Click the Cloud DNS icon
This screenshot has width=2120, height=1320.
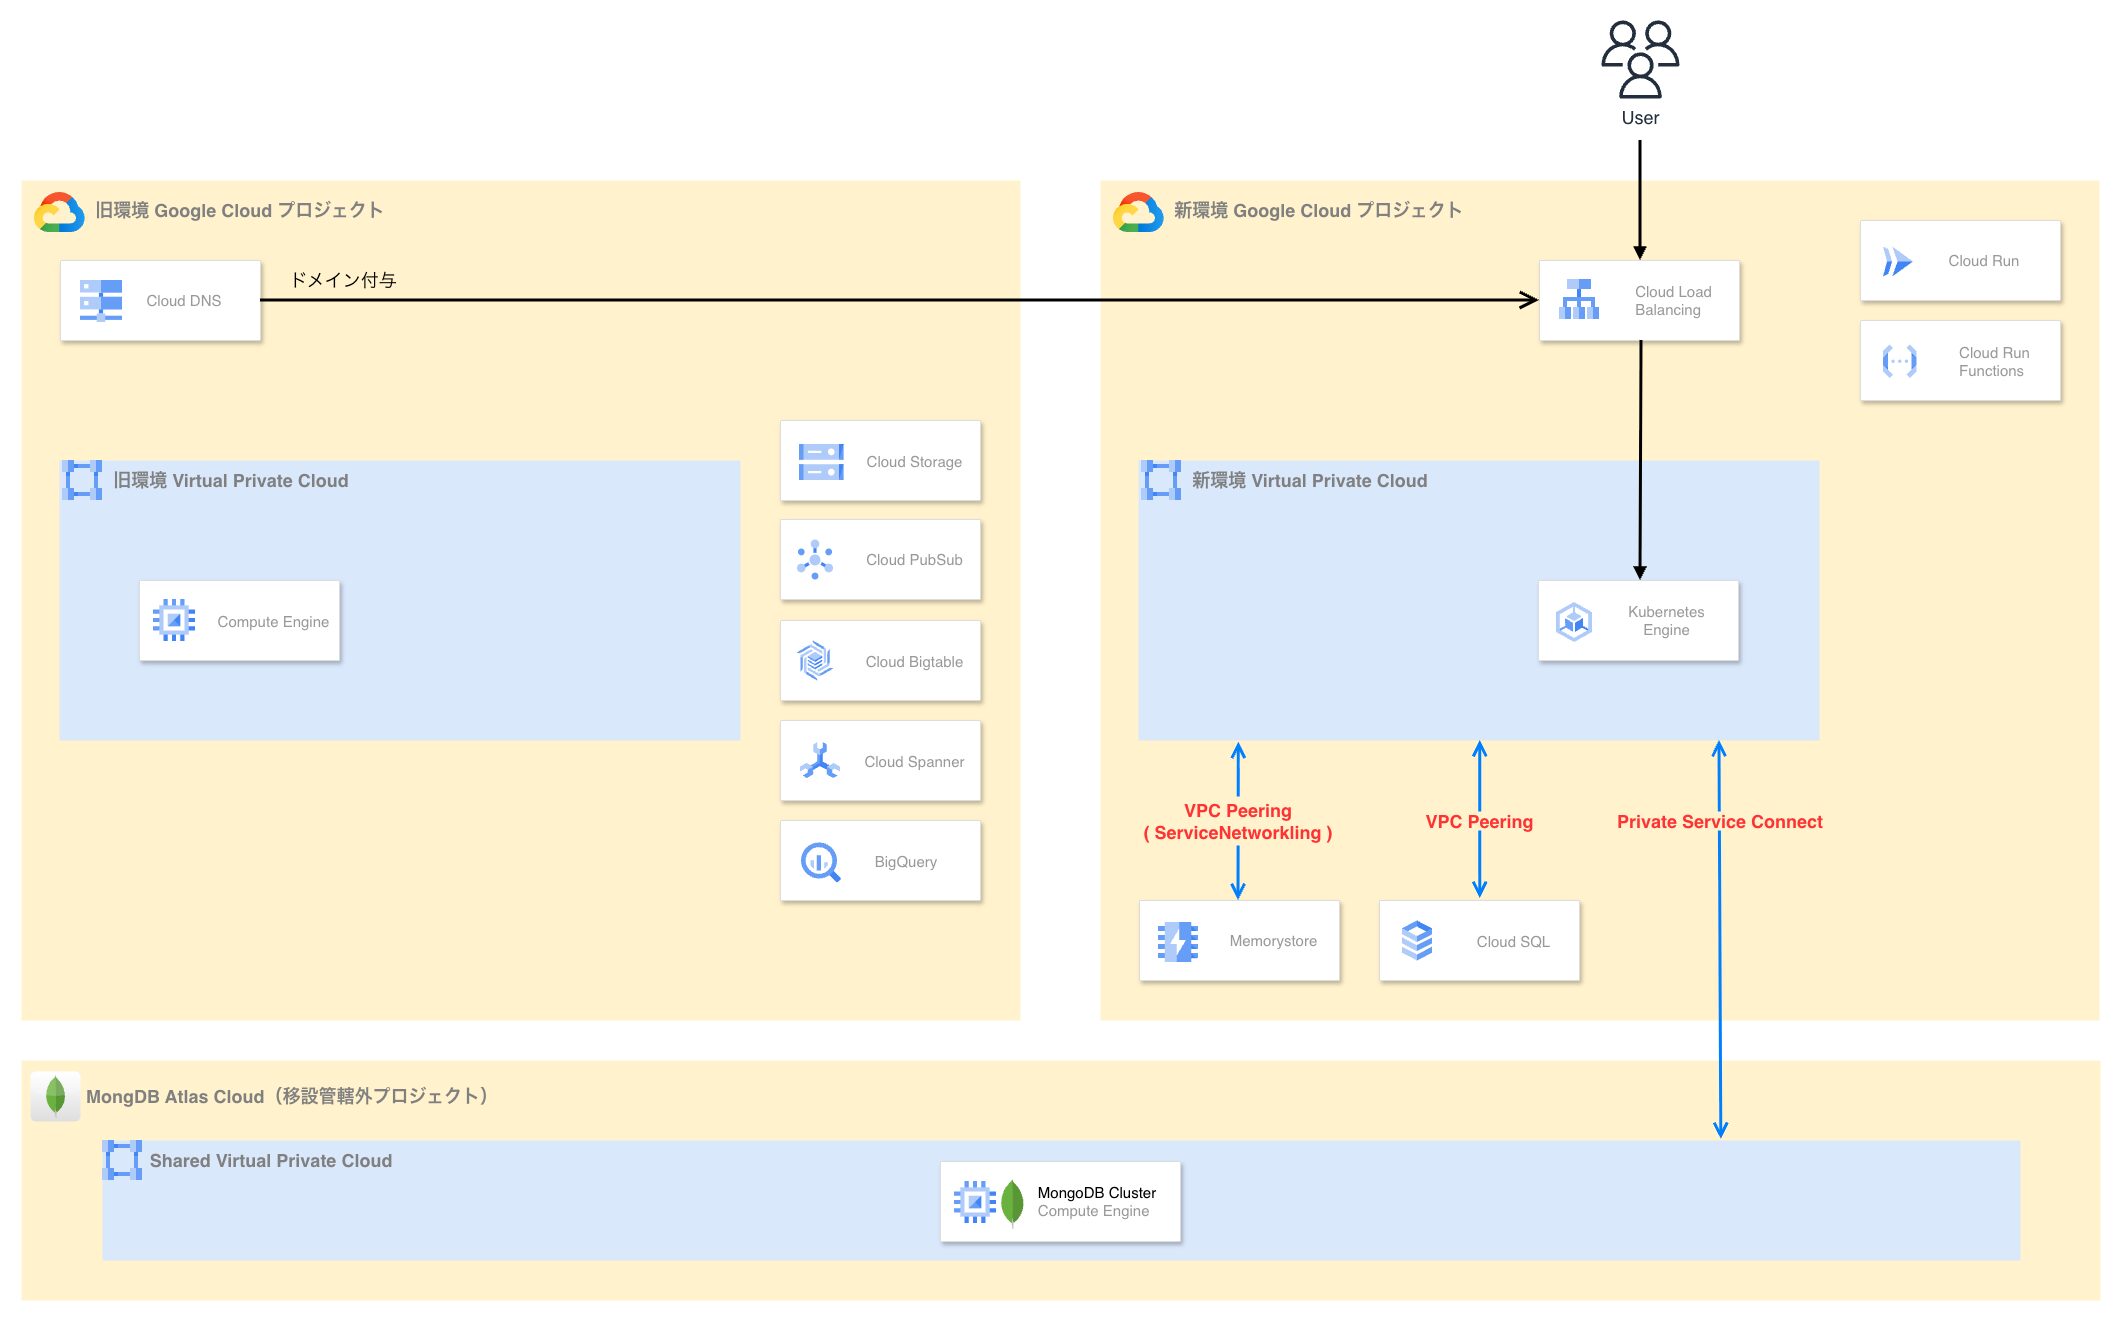pyautogui.click(x=101, y=300)
